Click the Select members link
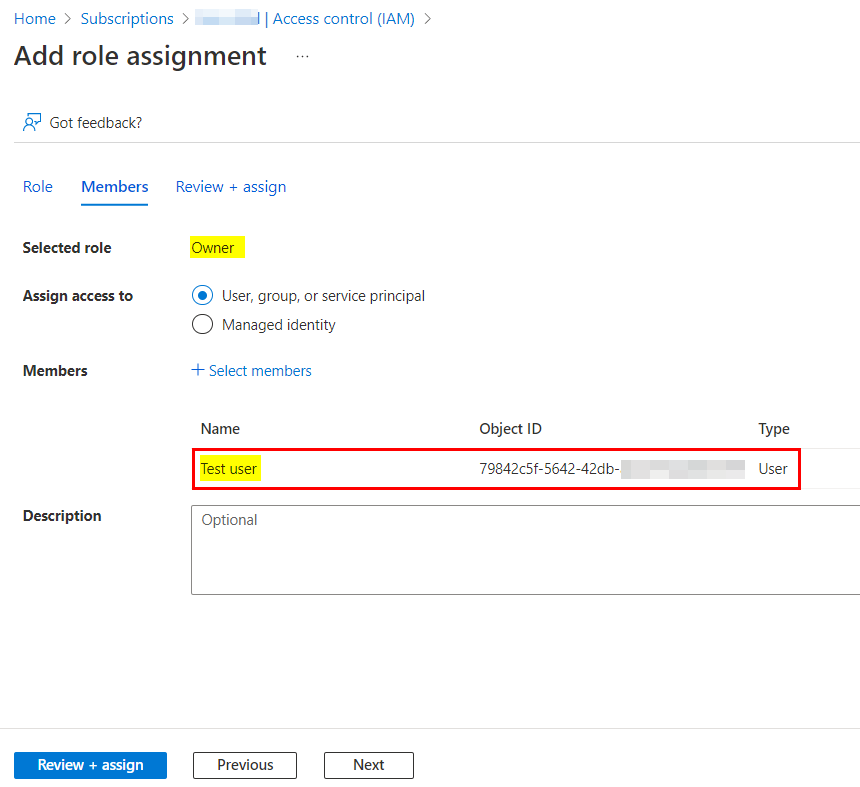 click(260, 371)
